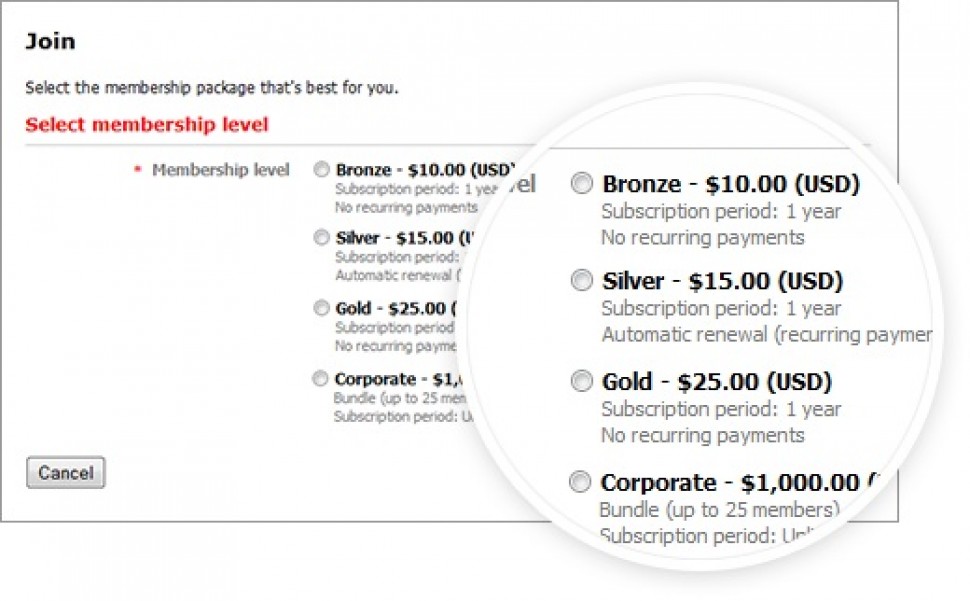Pick the enlarged Gold radio button in magnifier
The image size is (970, 601).
(581, 381)
